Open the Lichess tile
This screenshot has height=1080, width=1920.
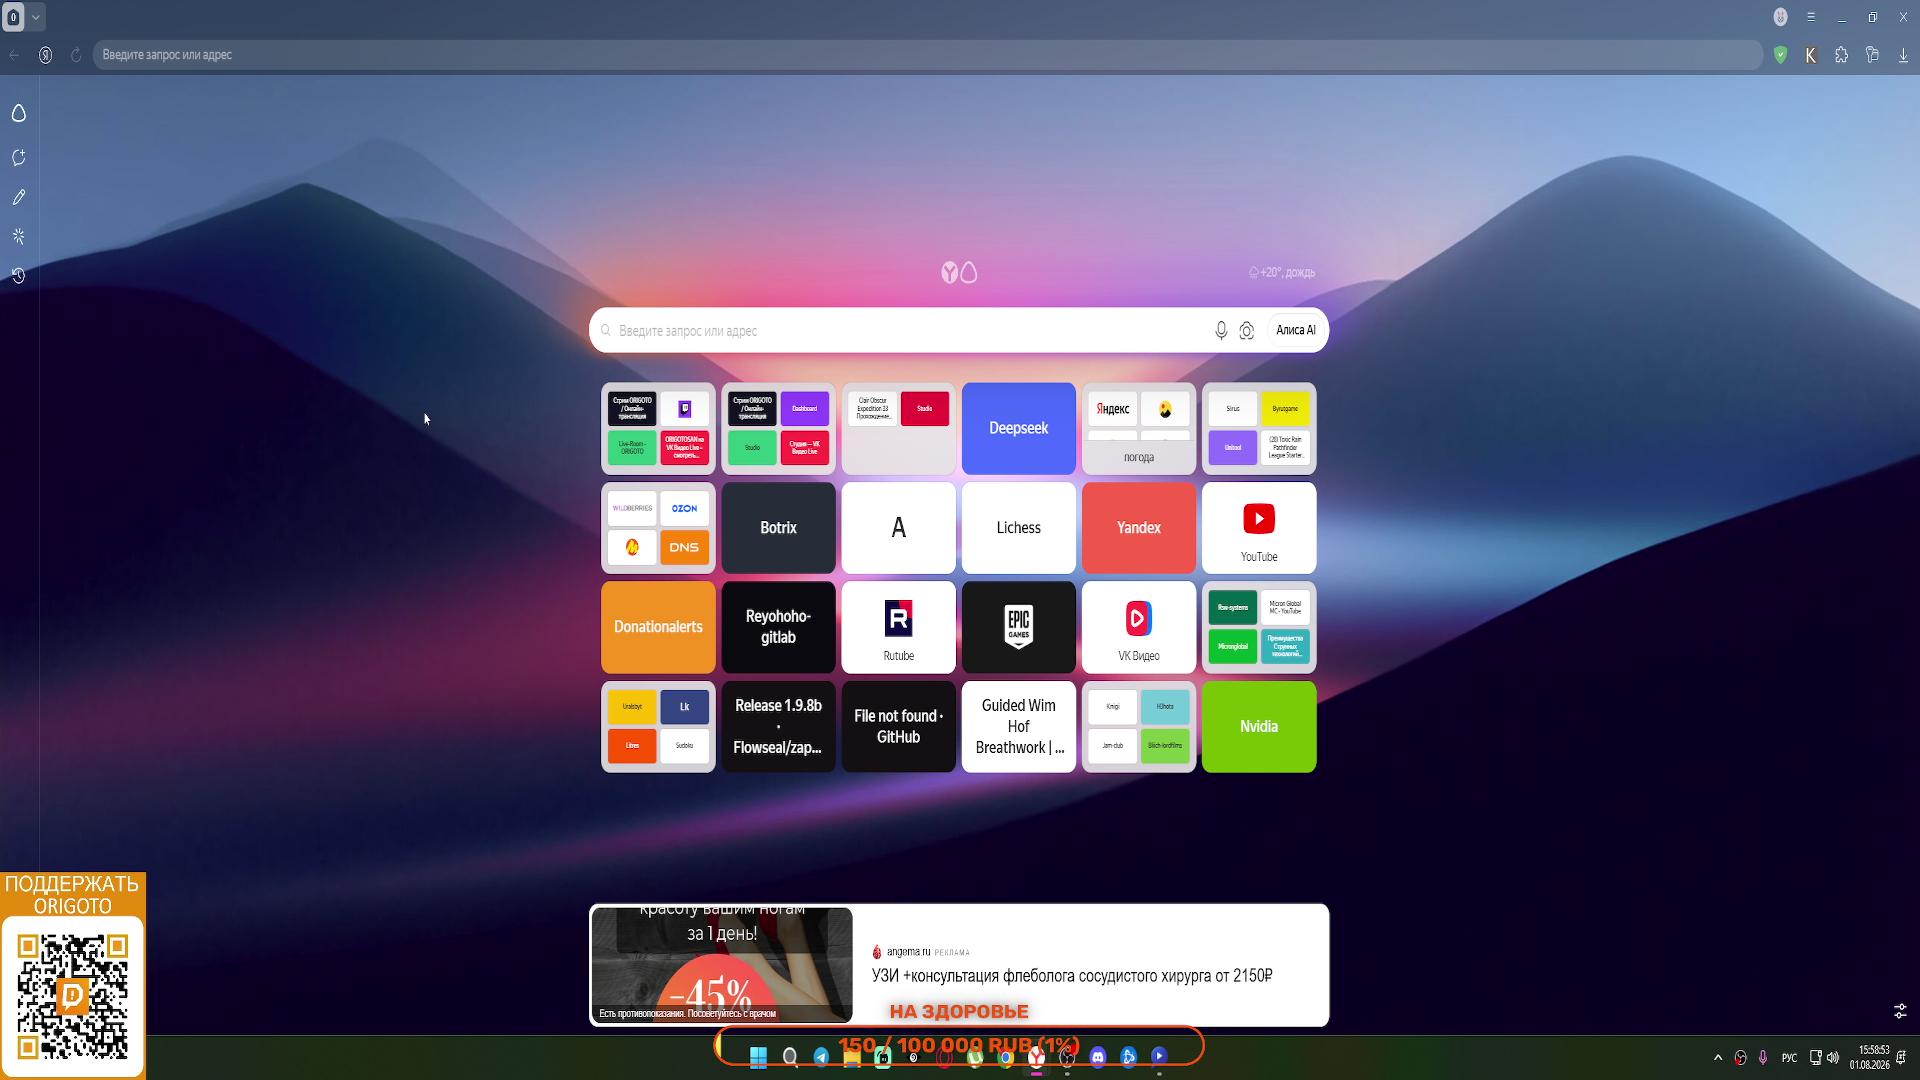click(x=1019, y=528)
